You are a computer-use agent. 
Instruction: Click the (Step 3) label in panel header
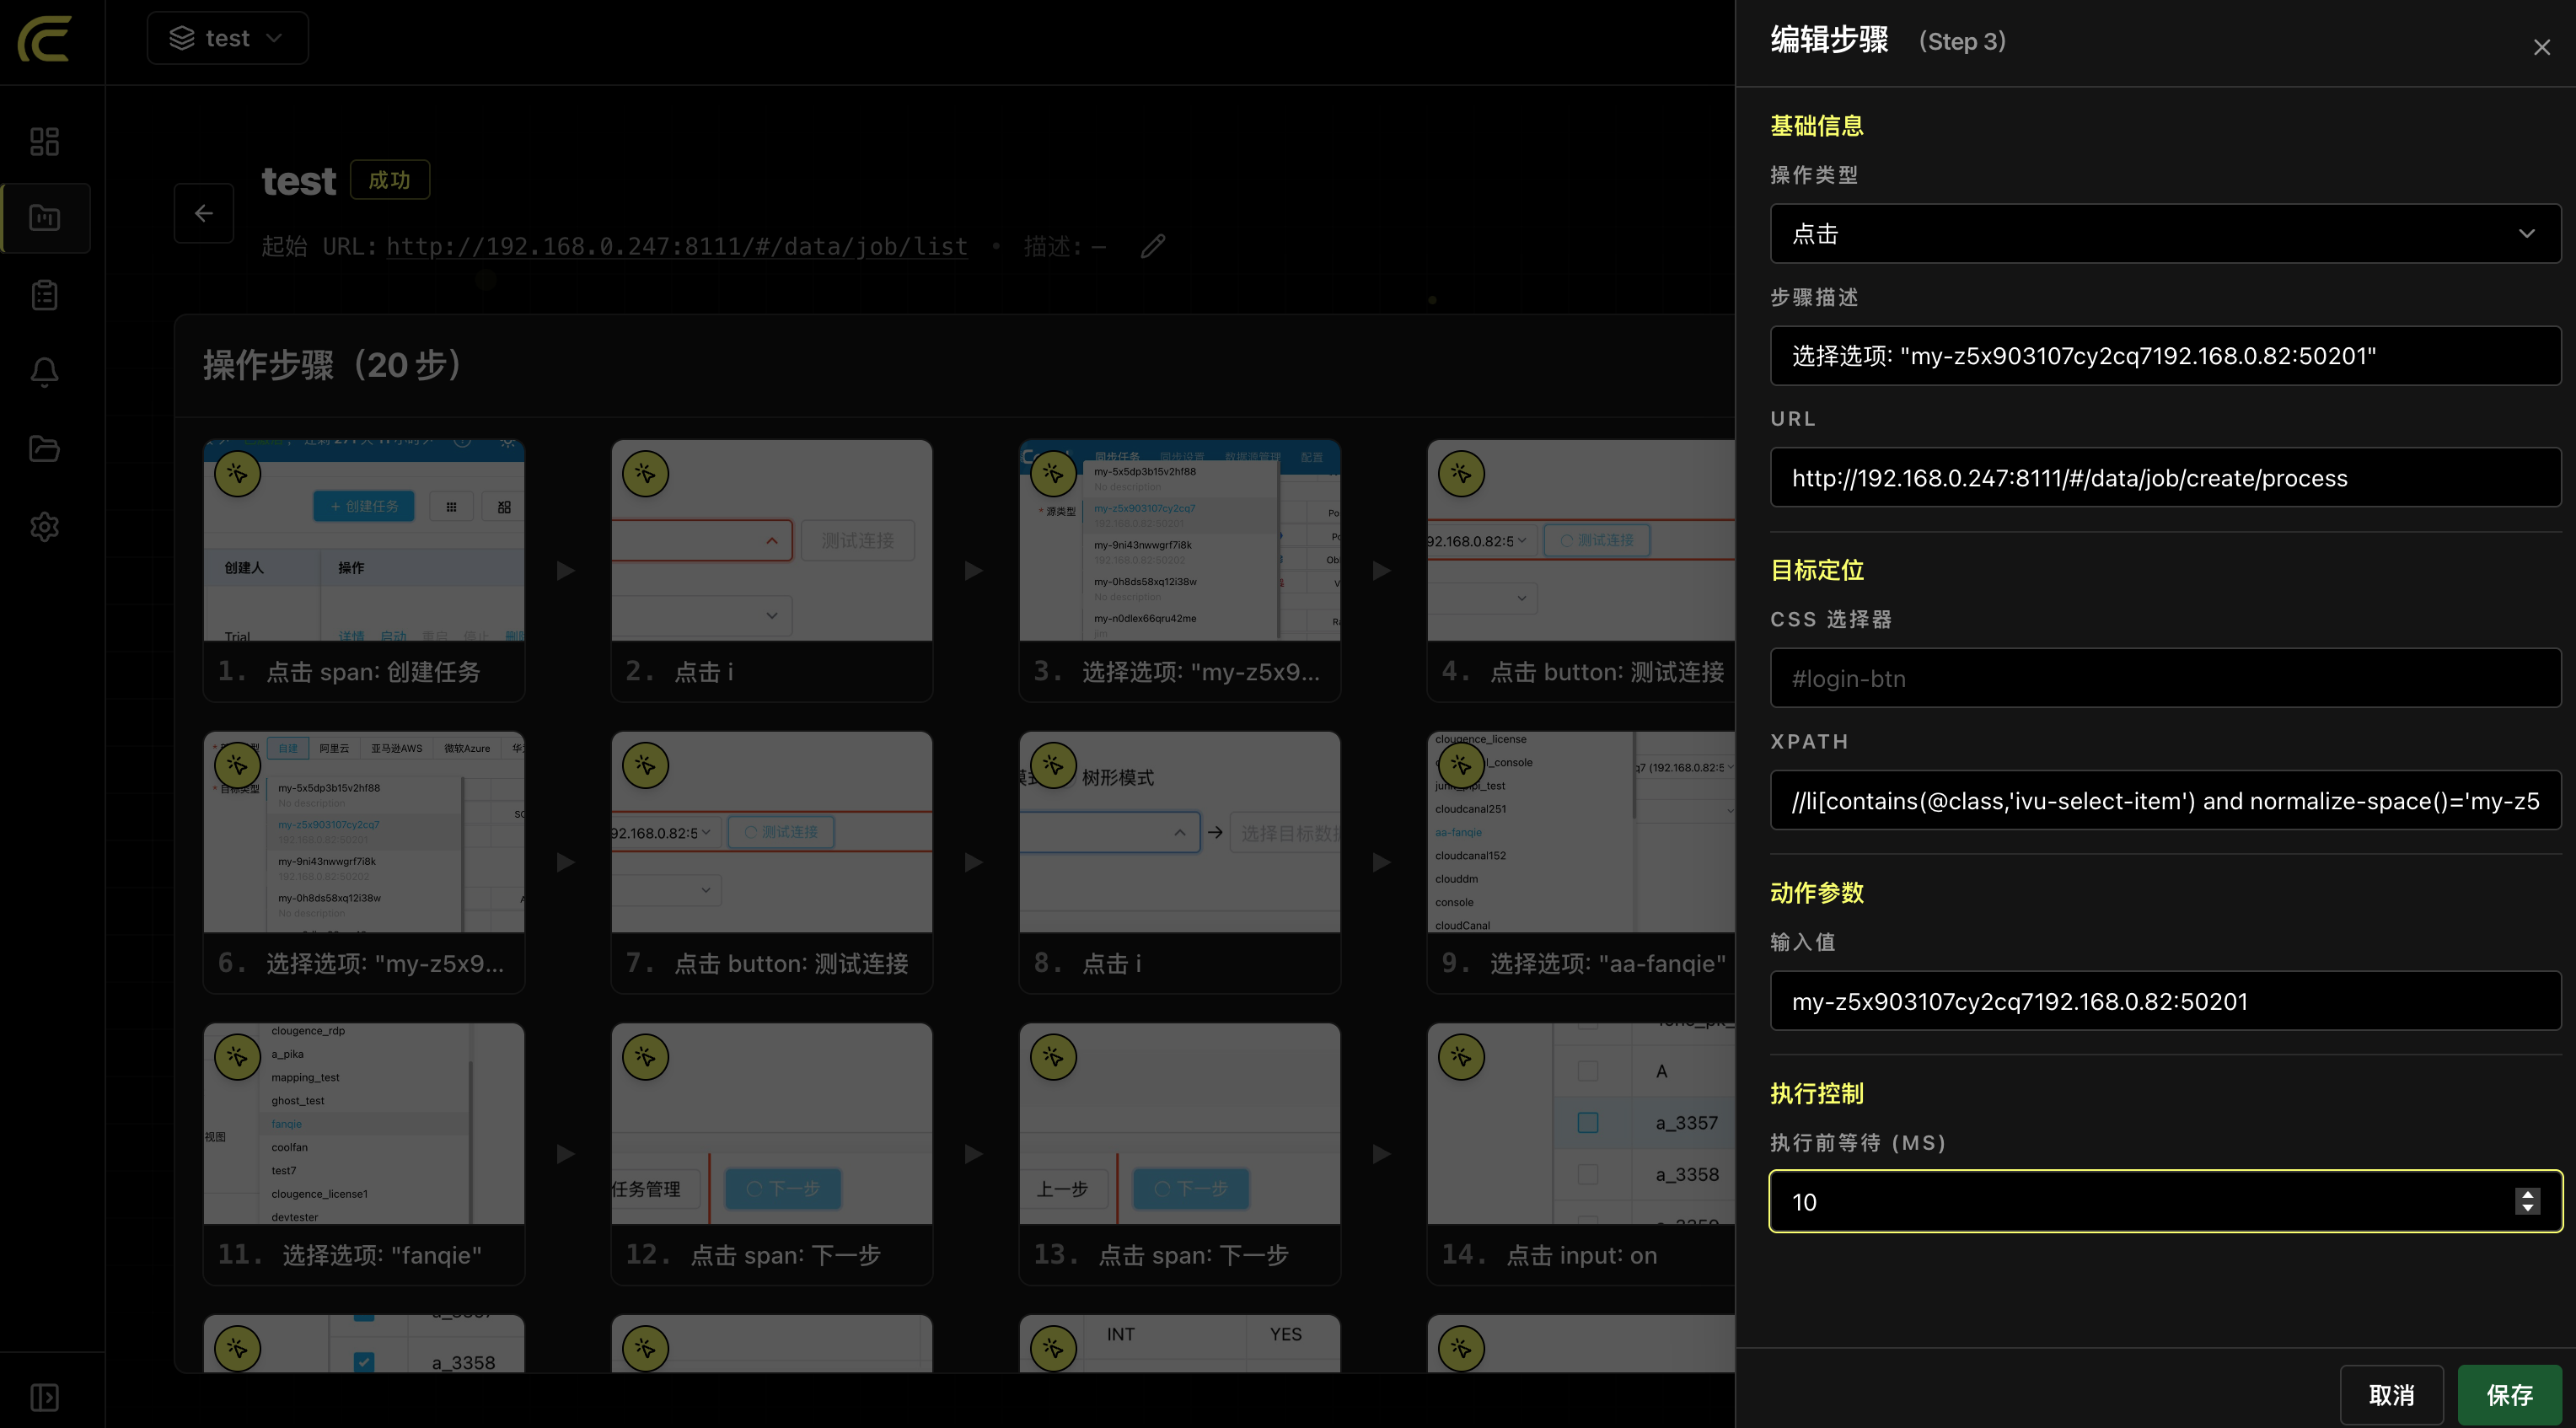(1962, 41)
